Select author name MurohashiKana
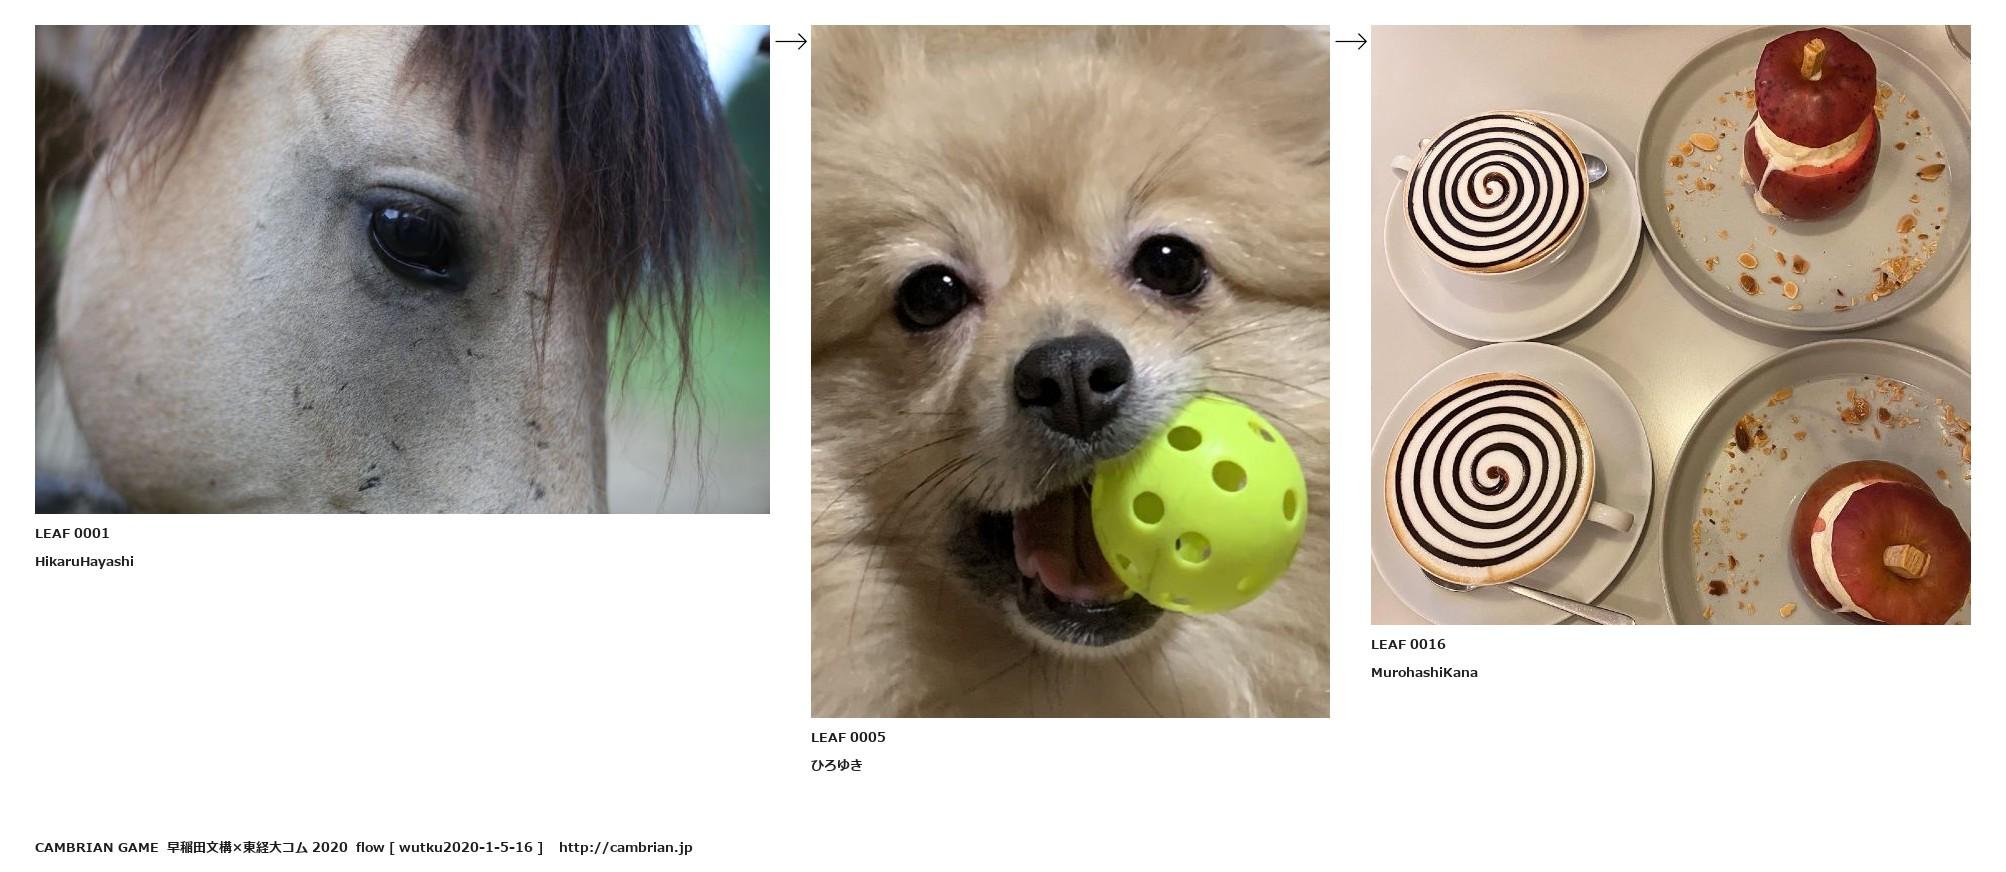The width and height of the screenshot is (2006, 872). pos(1424,672)
